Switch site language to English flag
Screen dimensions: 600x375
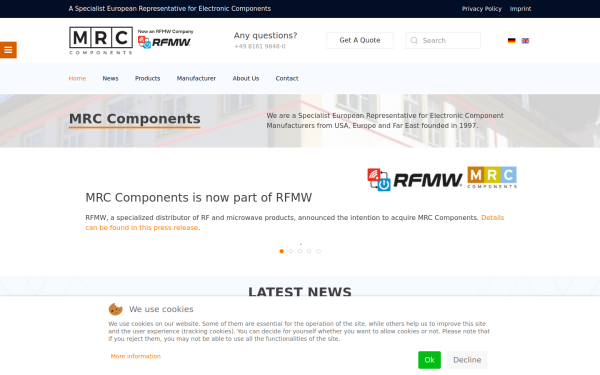click(x=525, y=41)
